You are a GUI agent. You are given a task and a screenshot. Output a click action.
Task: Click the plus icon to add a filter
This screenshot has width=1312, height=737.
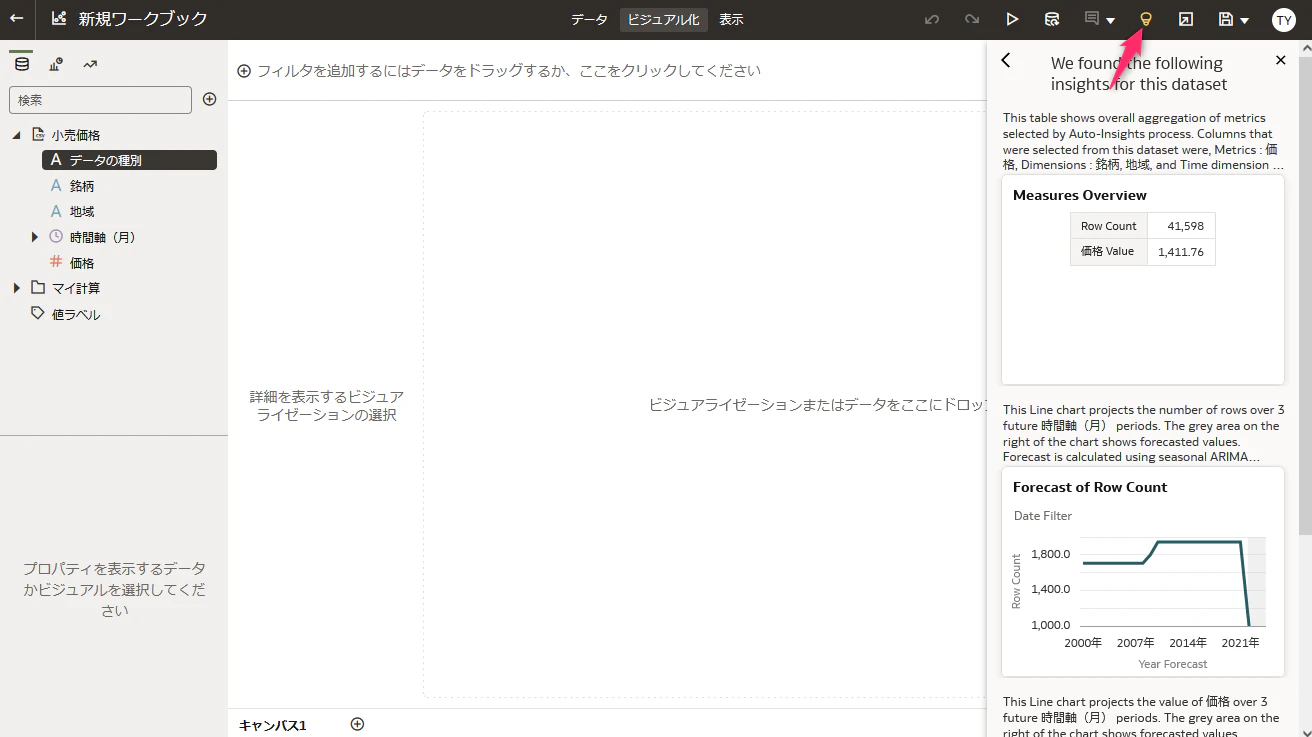tap(244, 71)
